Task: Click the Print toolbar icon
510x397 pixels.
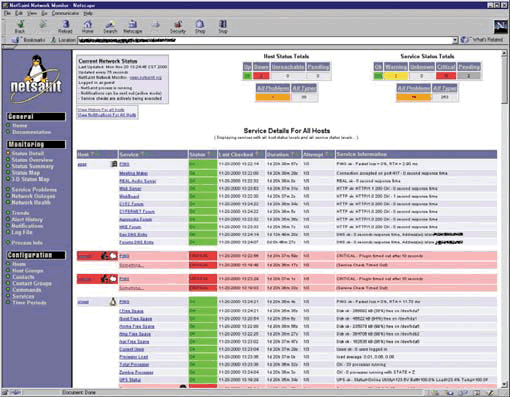Action: pyautogui.click(x=156, y=26)
